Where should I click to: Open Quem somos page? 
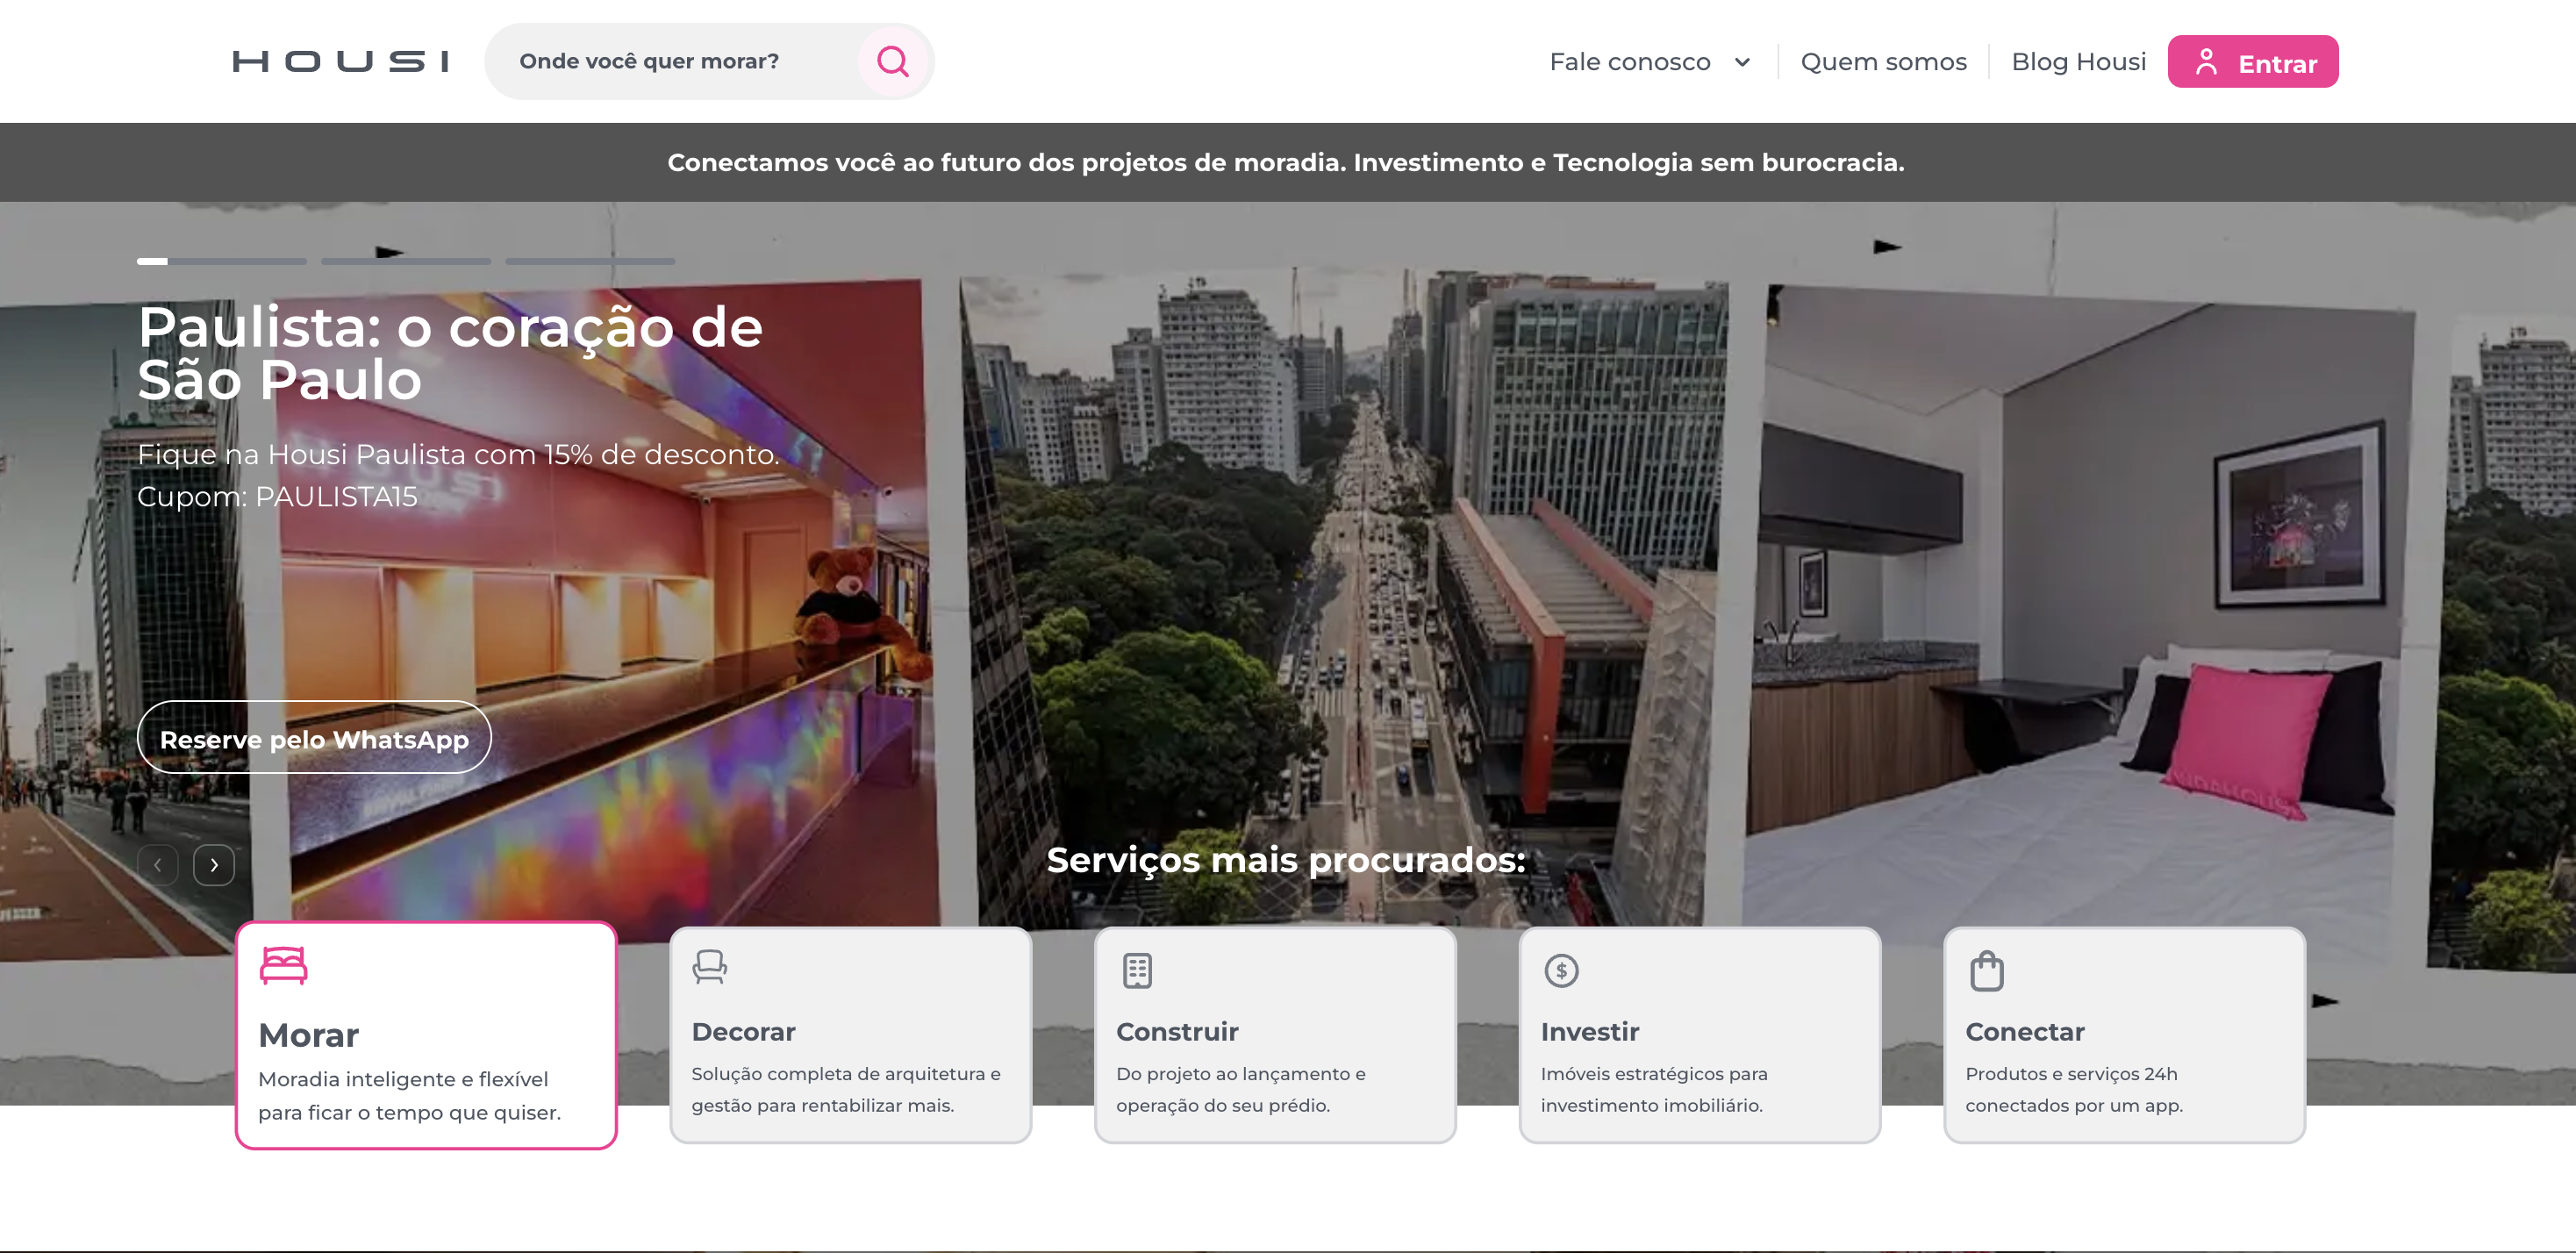click(1883, 62)
